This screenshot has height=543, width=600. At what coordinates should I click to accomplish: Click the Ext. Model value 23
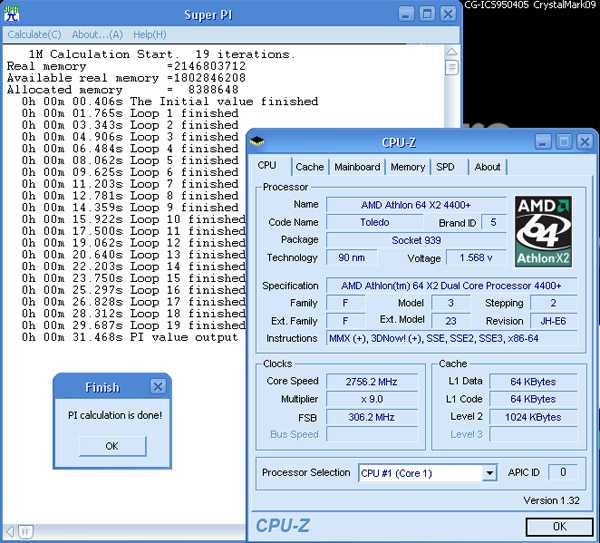tap(451, 321)
